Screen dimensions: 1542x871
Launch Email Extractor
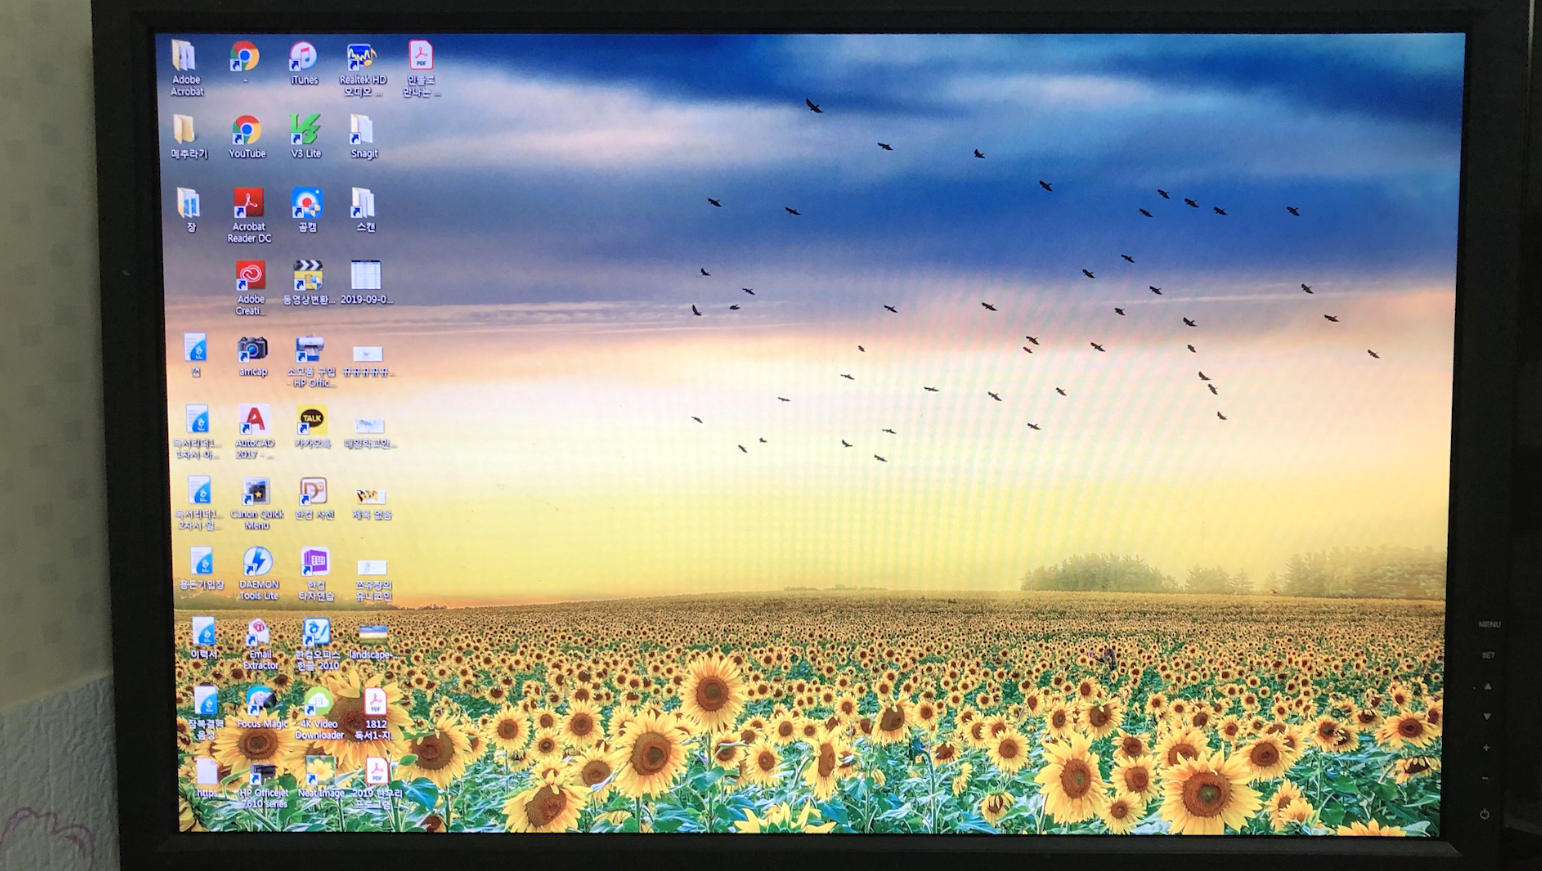[x=260, y=644]
